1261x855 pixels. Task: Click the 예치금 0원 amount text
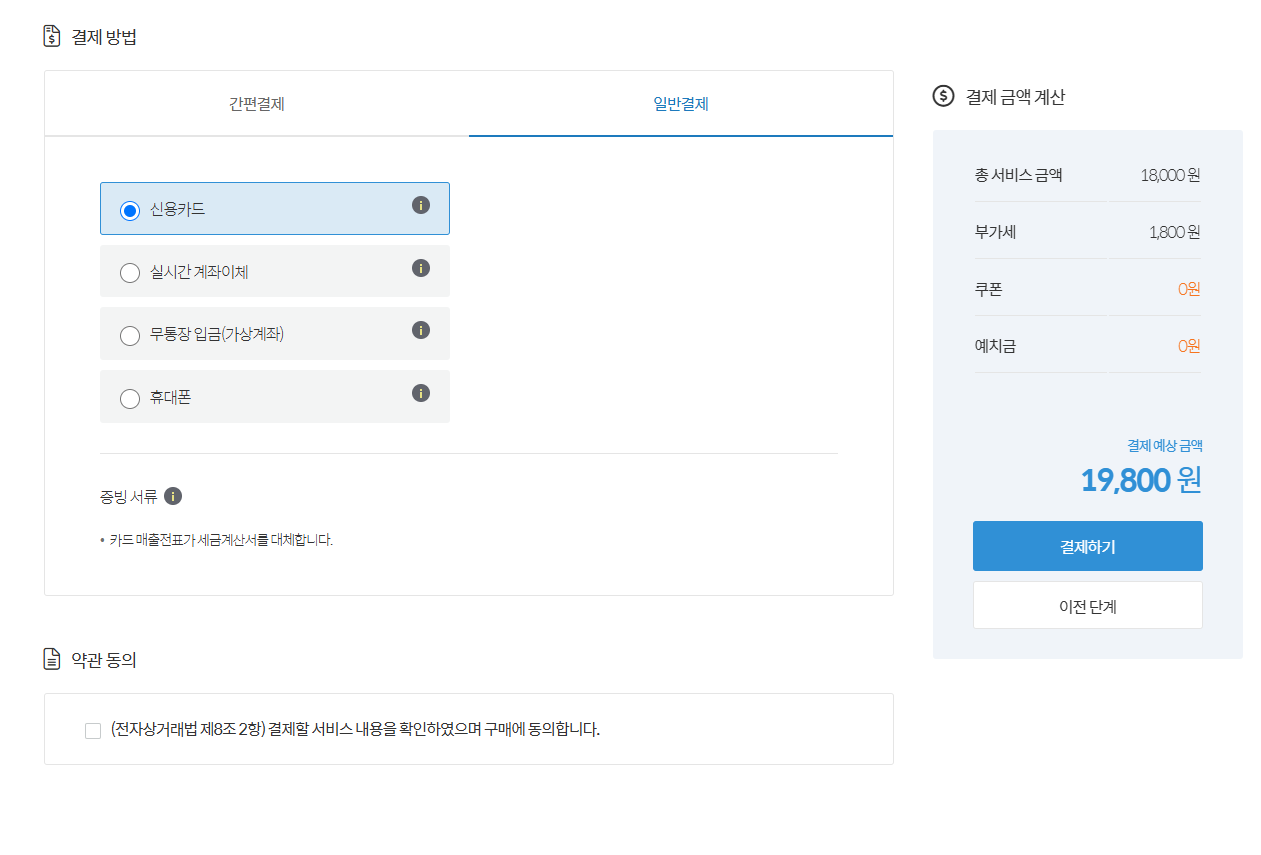pyautogui.click(x=1189, y=346)
